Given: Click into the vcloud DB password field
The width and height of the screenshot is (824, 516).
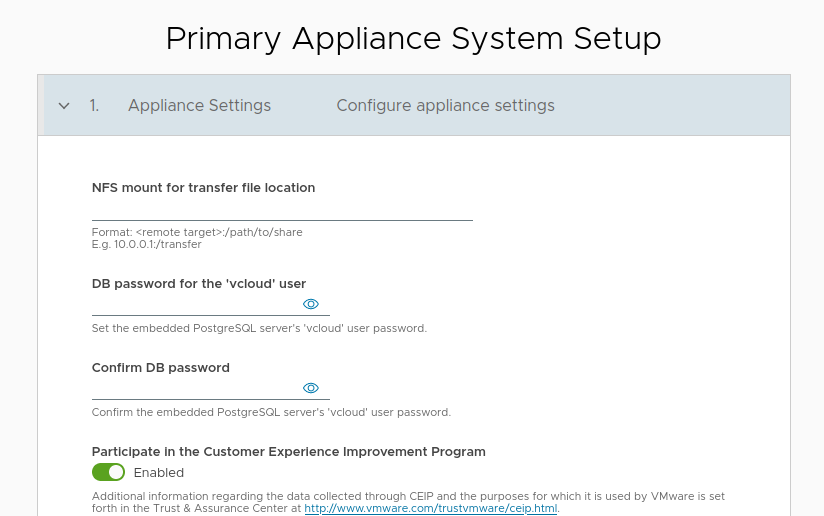Looking at the screenshot, I should pyautogui.click(x=195, y=304).
